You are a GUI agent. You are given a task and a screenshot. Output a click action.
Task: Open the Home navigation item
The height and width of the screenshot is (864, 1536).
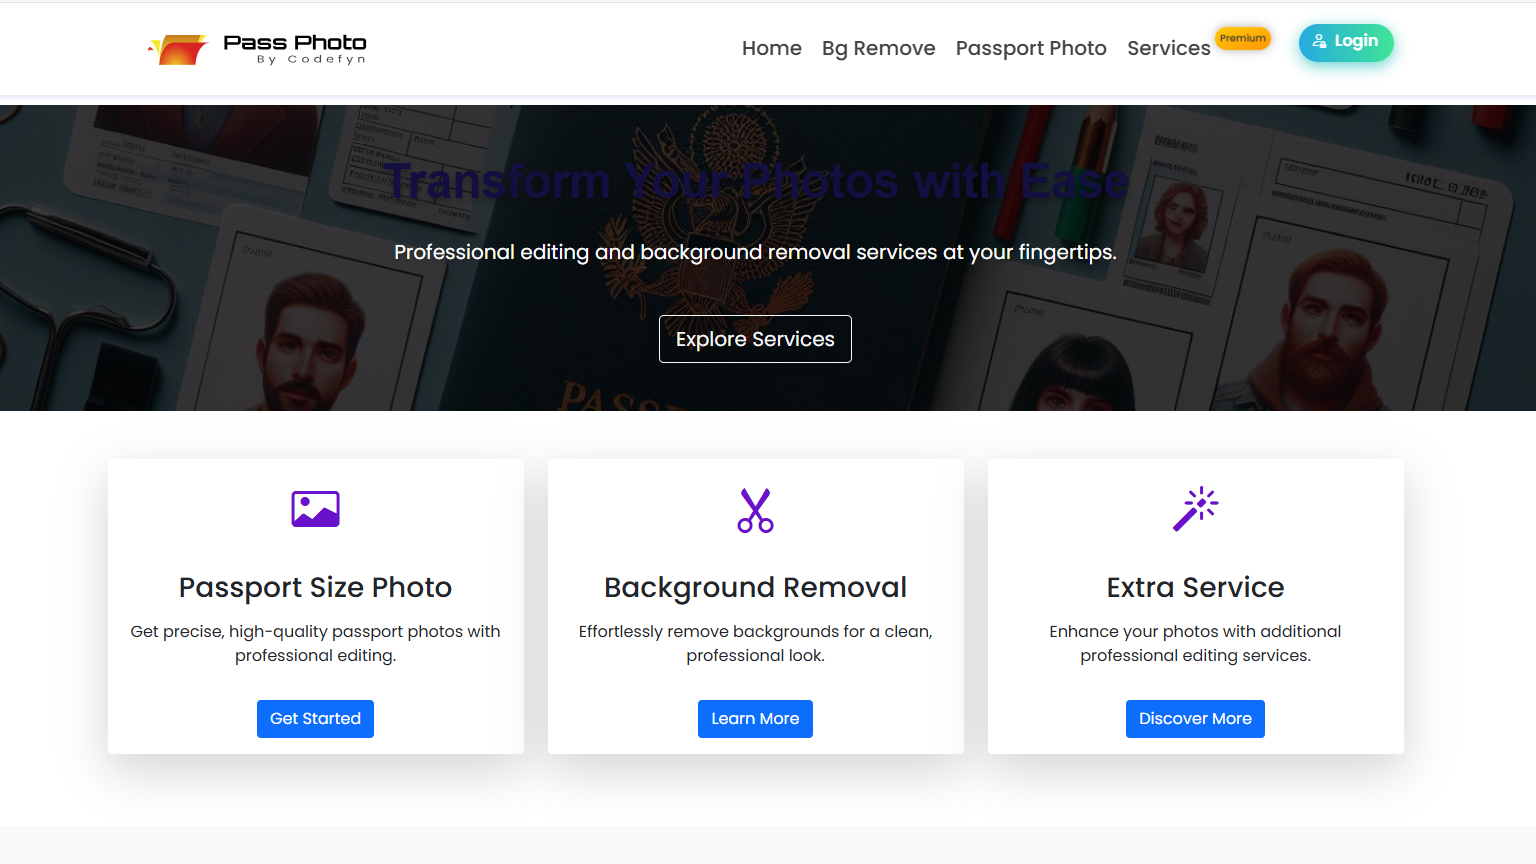(x=771, y=48)
